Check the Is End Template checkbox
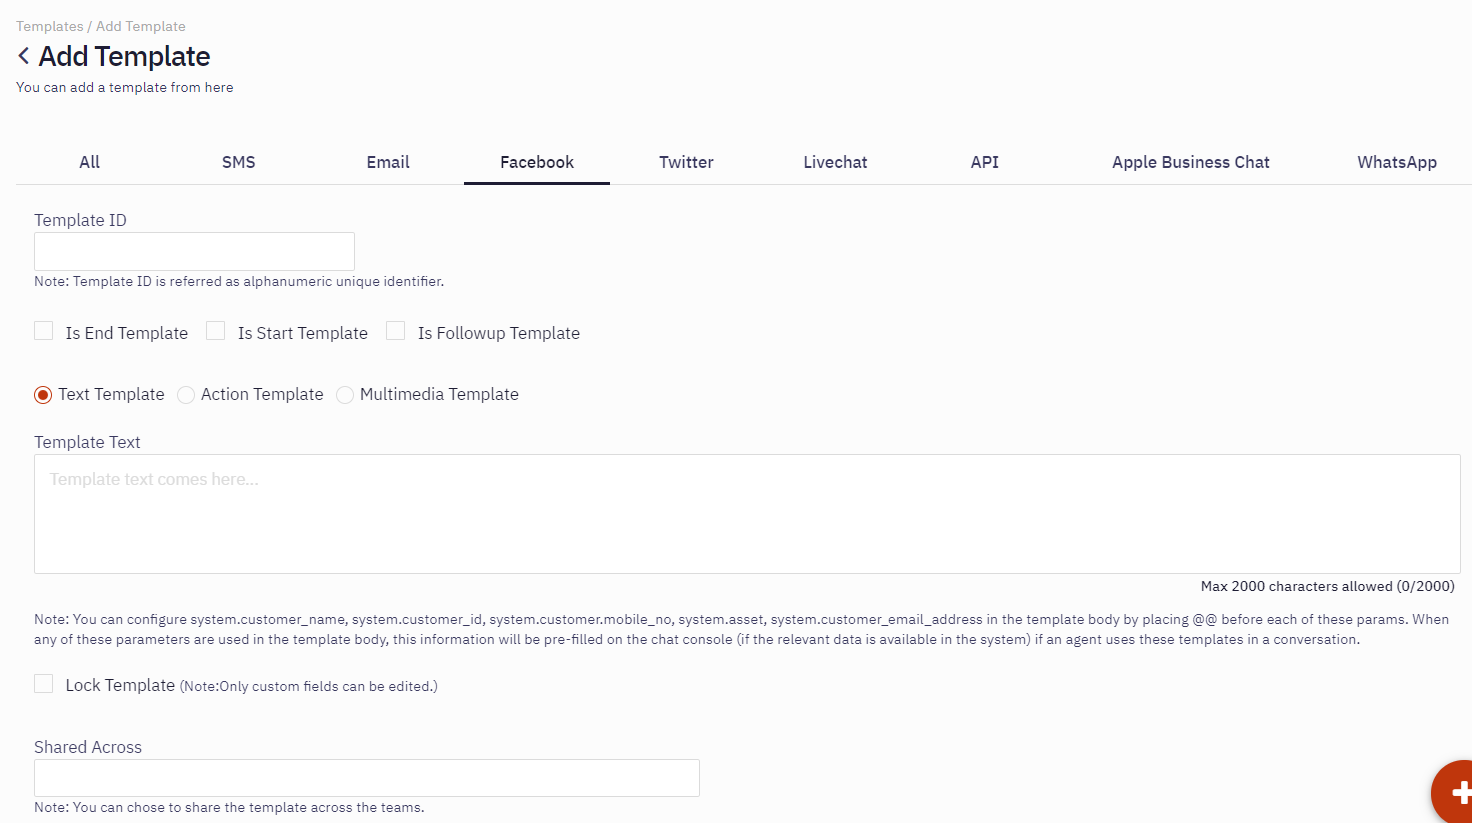 click(44, 331)
